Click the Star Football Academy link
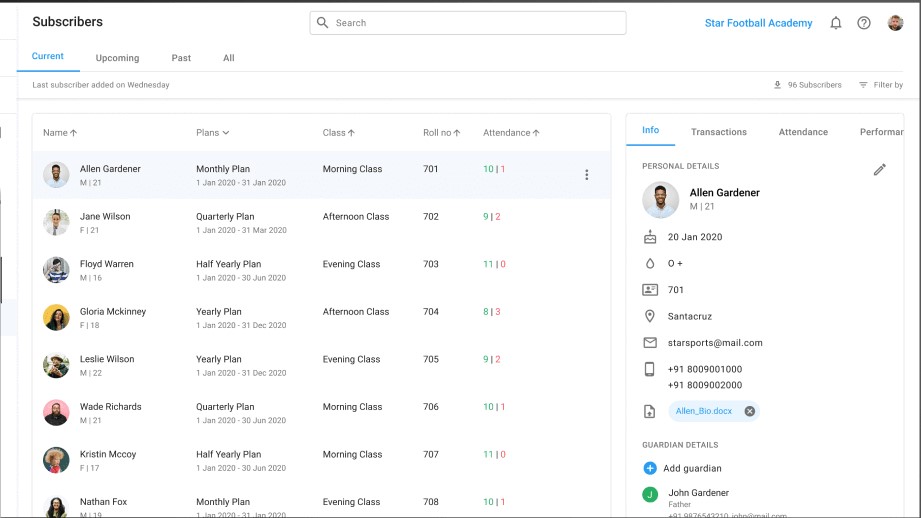Image resolution: width=921 pixels, height=518 pixels. (x=758, y=23)
